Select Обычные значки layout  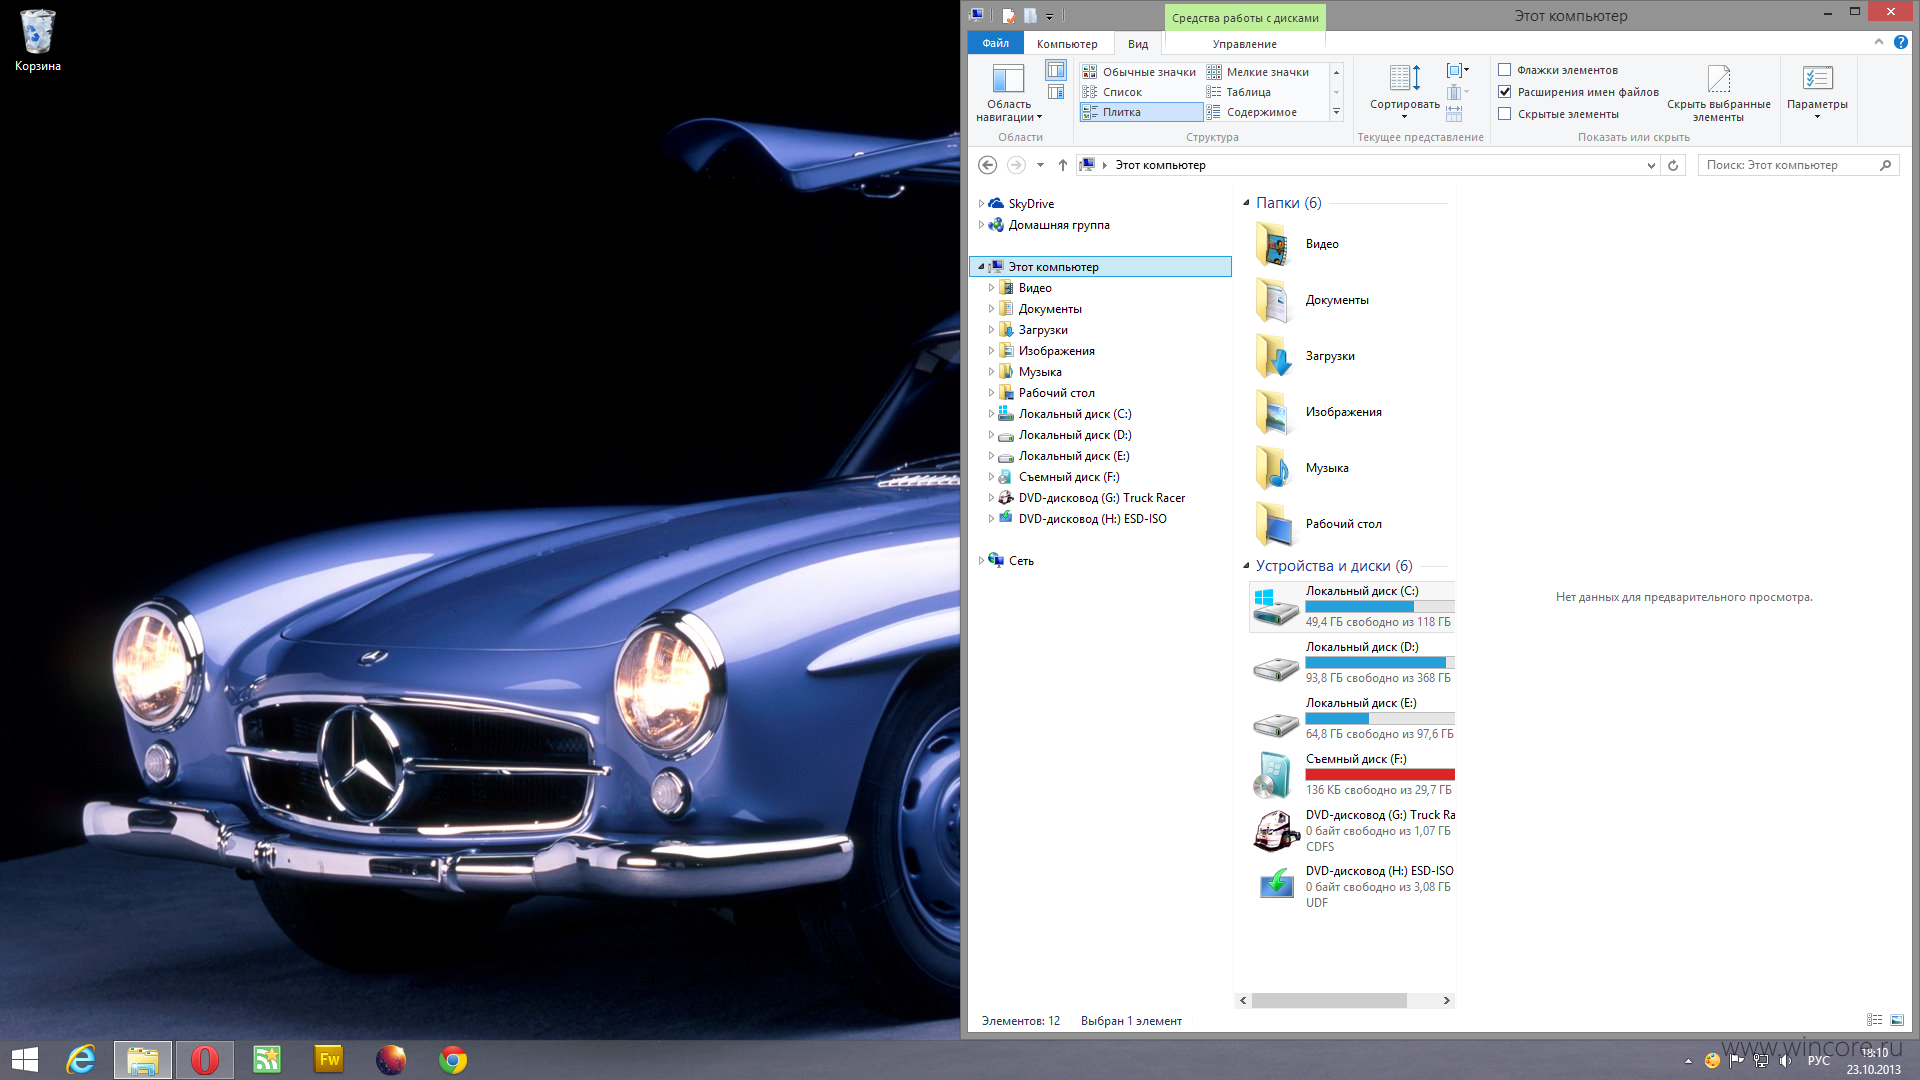1140,72
